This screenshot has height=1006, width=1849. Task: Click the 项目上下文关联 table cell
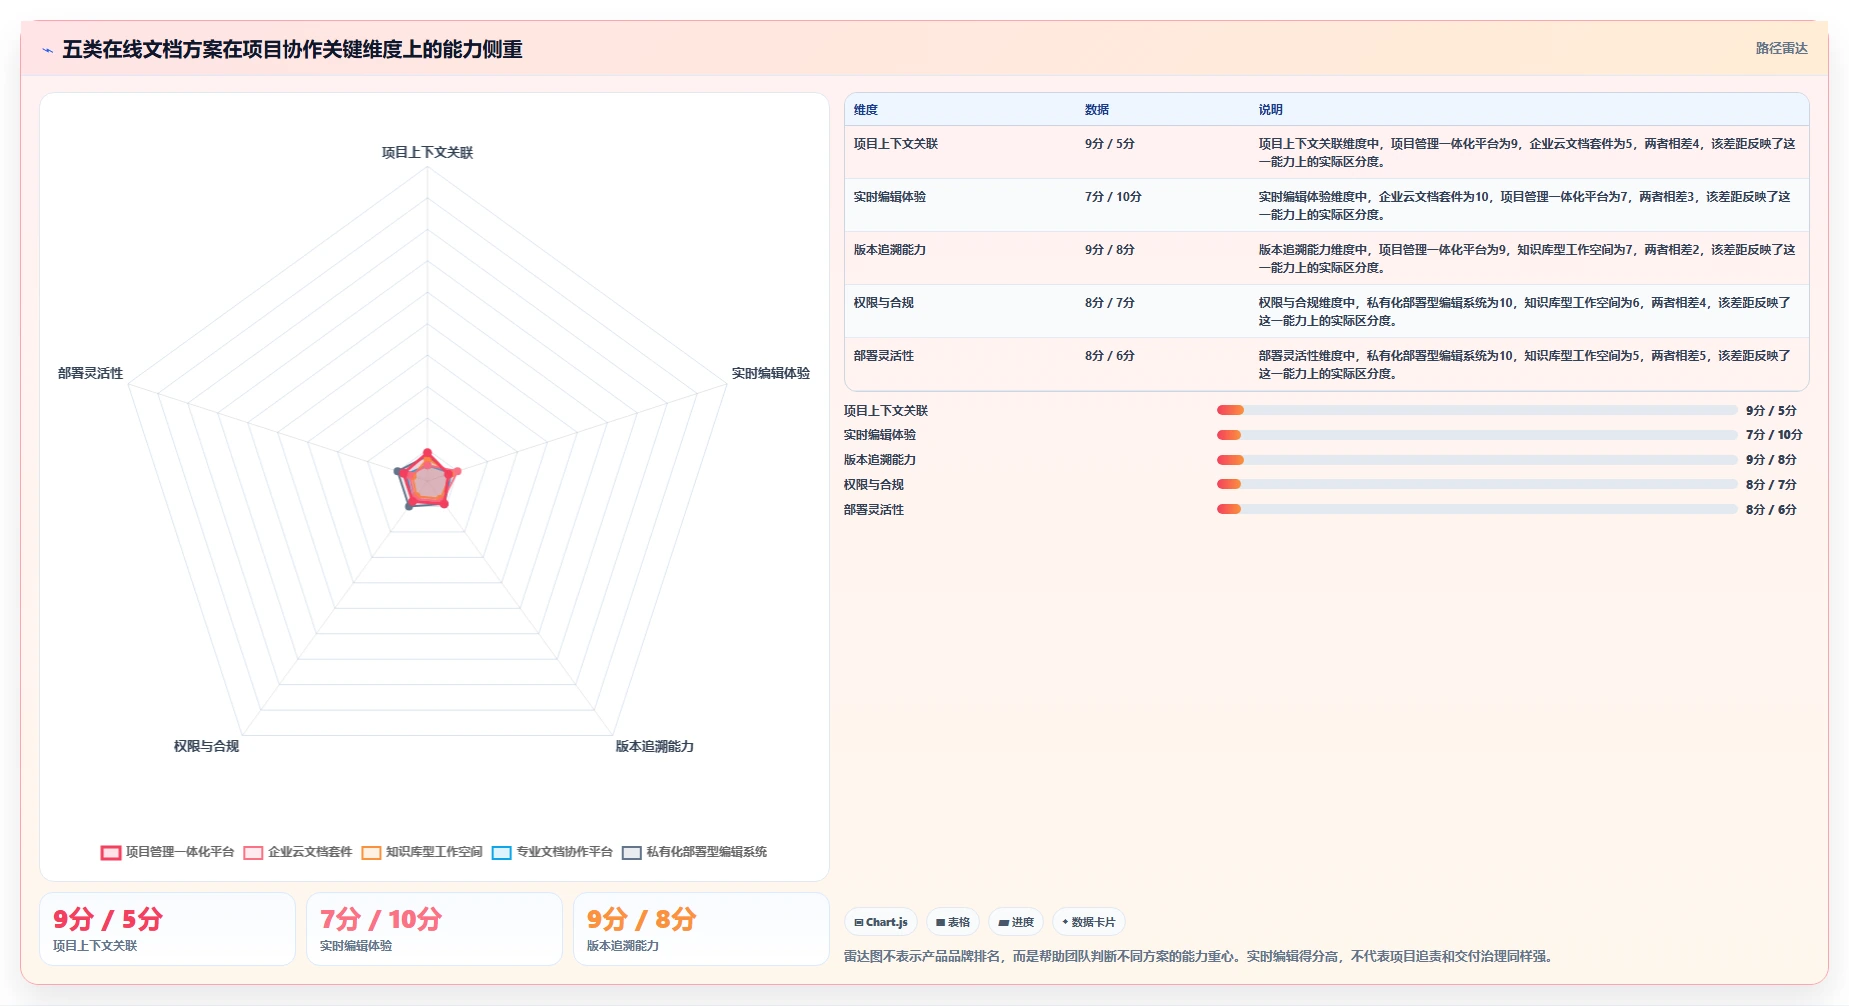[x=896, y=144]
